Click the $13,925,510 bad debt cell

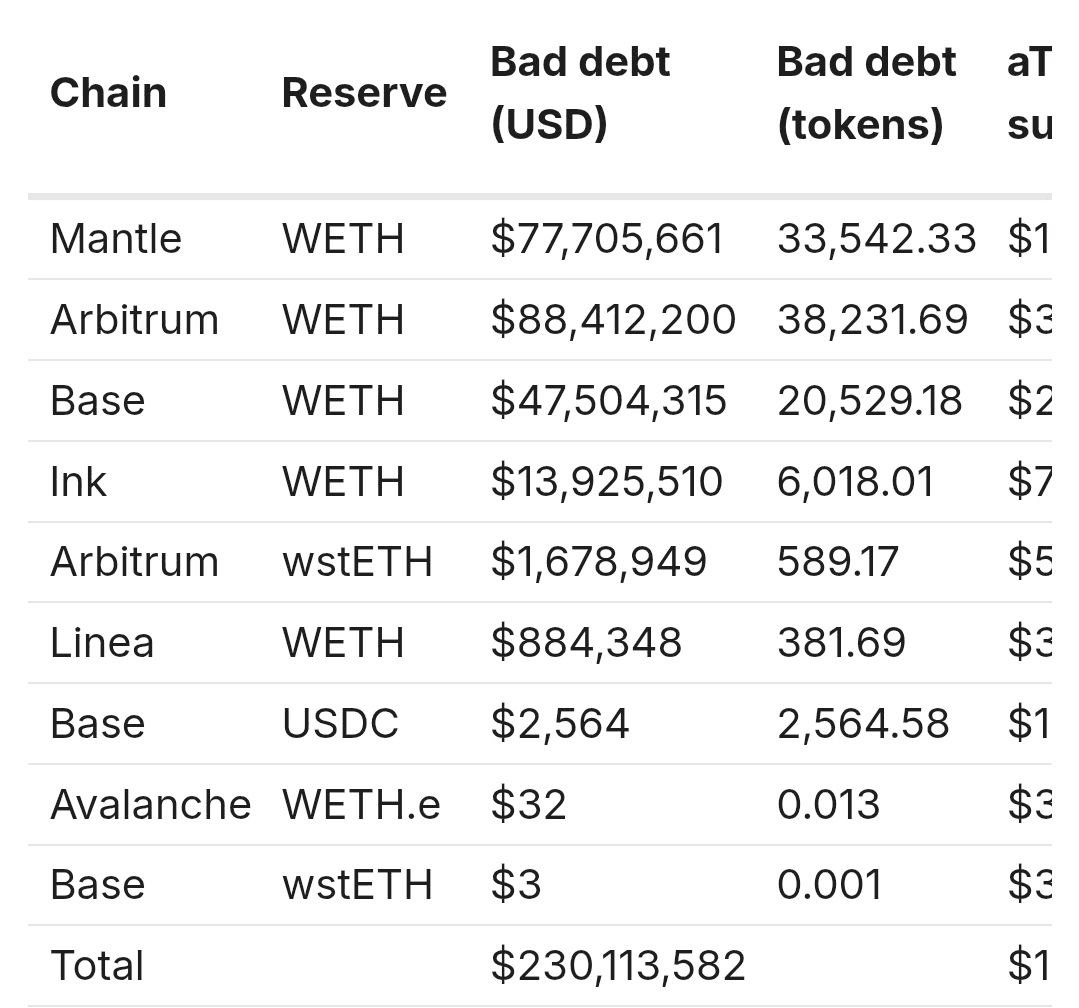606,482
